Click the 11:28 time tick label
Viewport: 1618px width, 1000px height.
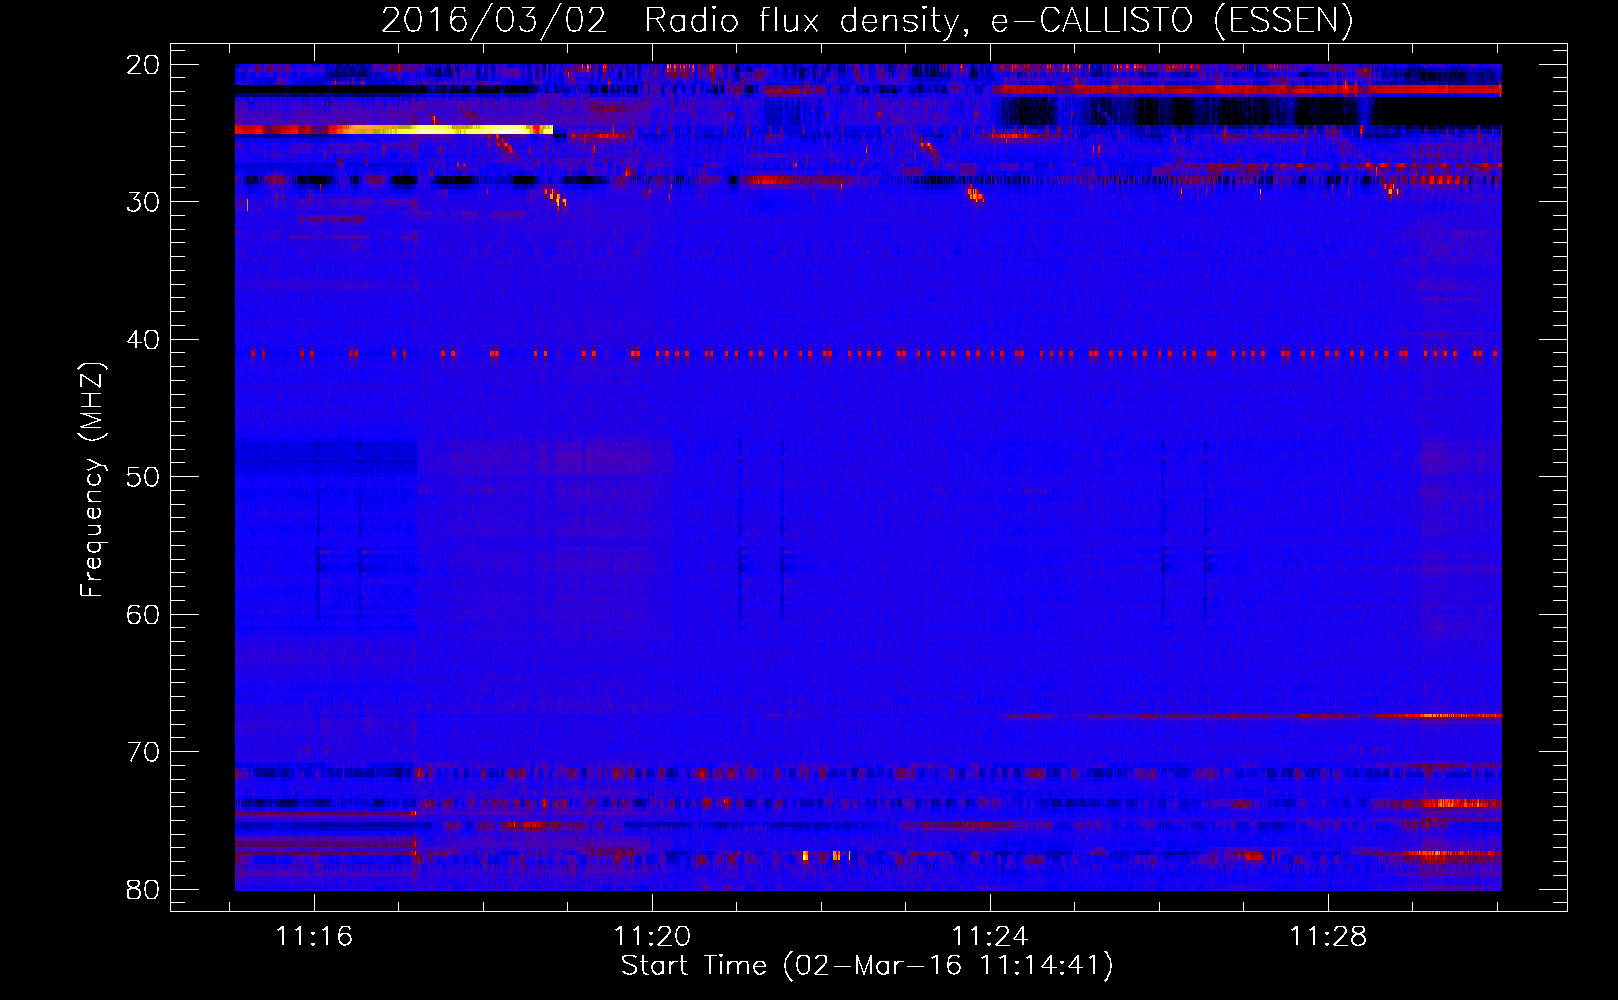click(x=1328, y=936)
